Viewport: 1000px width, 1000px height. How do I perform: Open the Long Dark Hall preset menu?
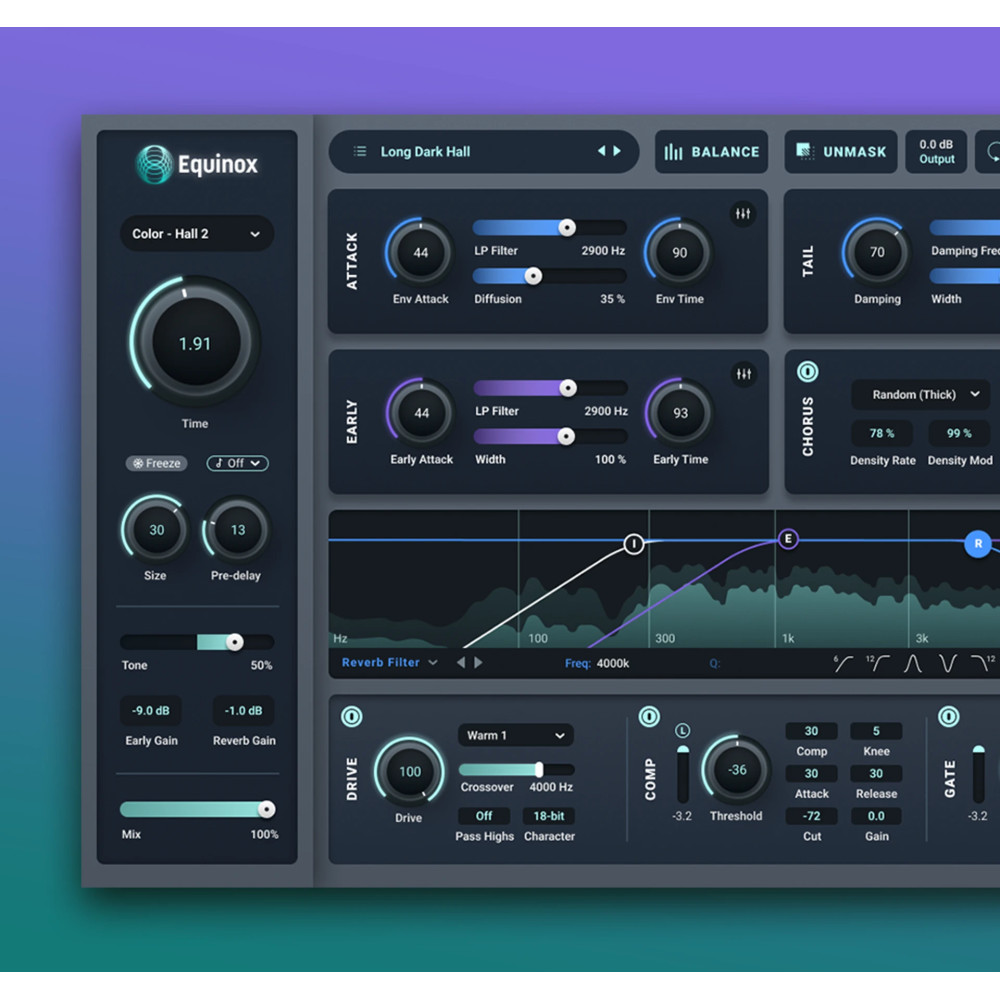click(483, 151)
